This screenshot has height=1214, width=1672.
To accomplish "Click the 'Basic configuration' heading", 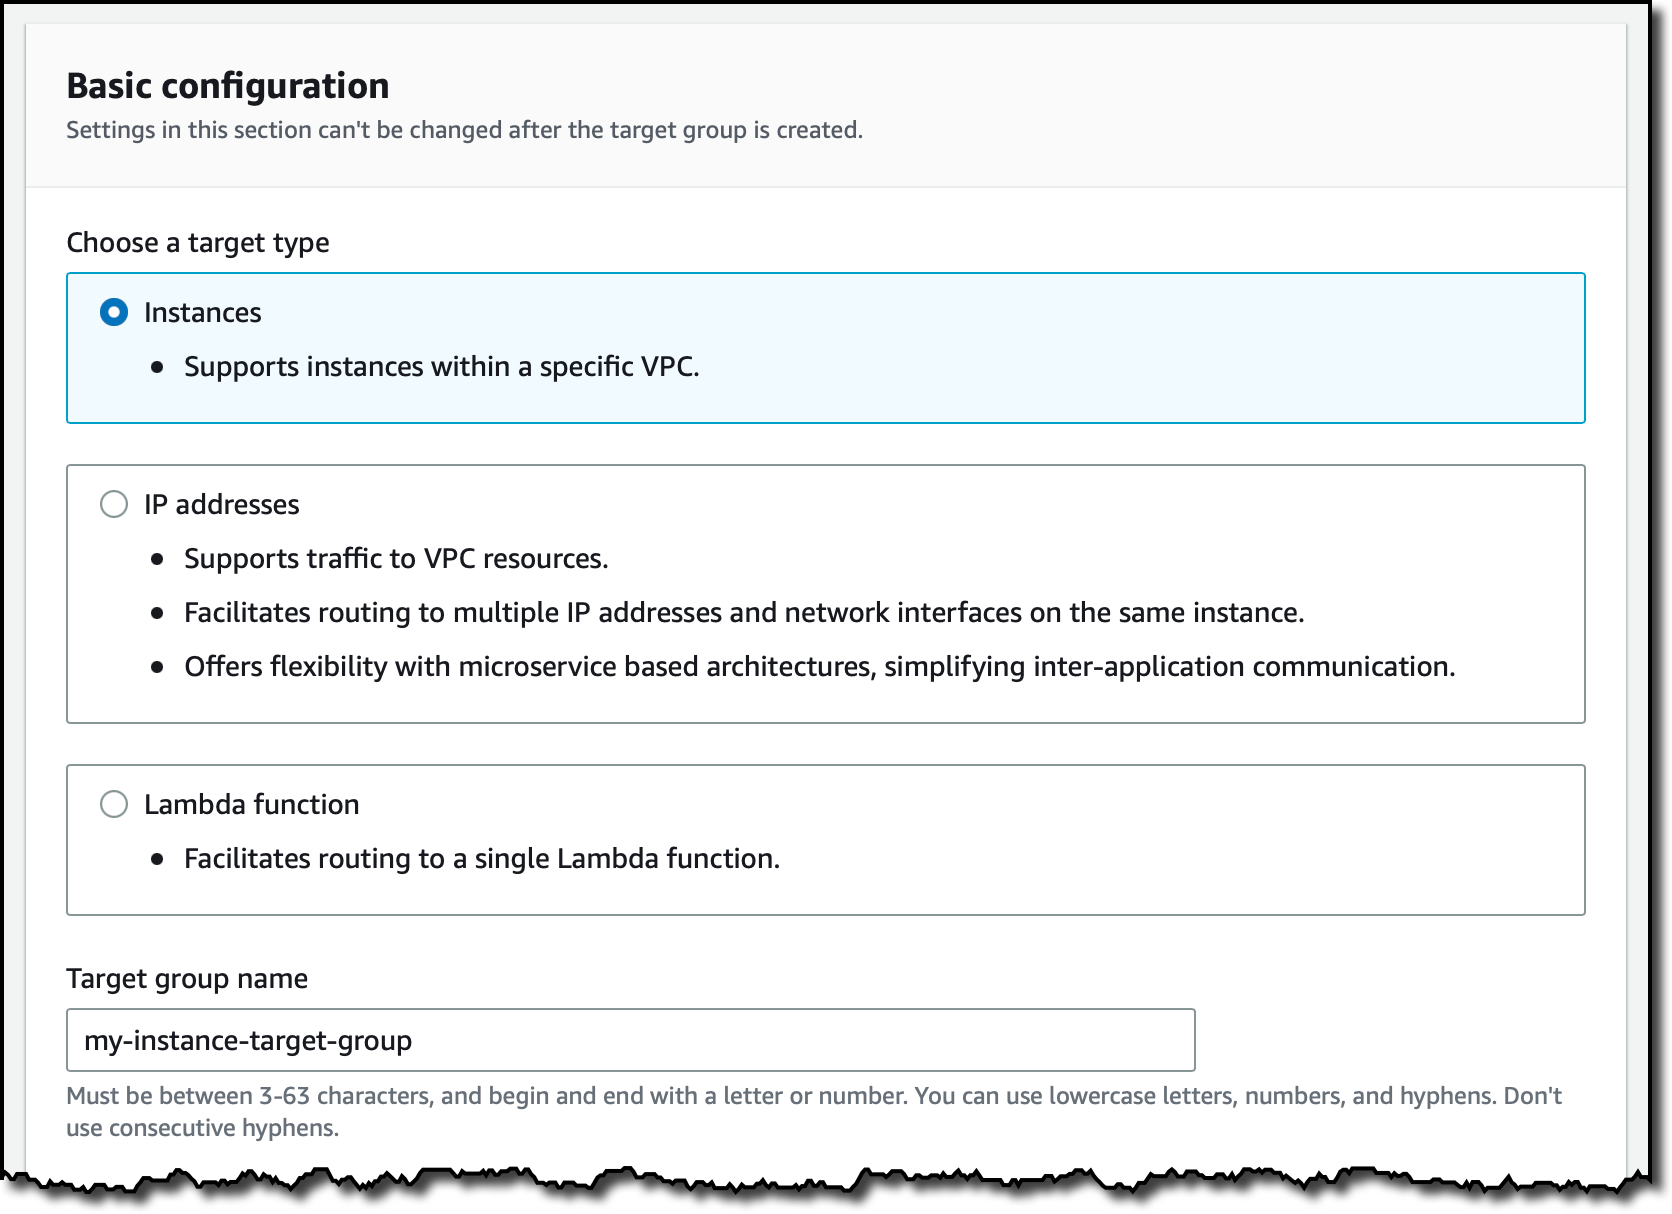I will click(x=228, y=86).
